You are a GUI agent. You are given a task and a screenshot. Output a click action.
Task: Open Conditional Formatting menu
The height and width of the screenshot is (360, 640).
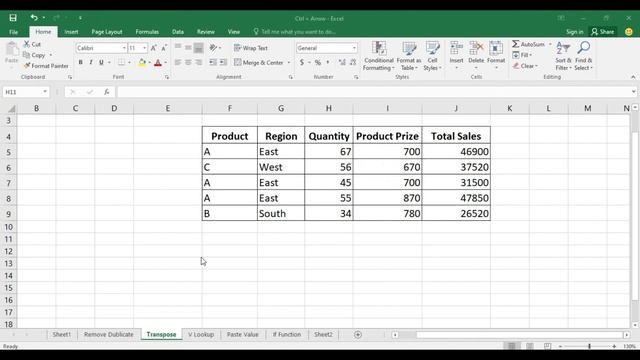379,56
